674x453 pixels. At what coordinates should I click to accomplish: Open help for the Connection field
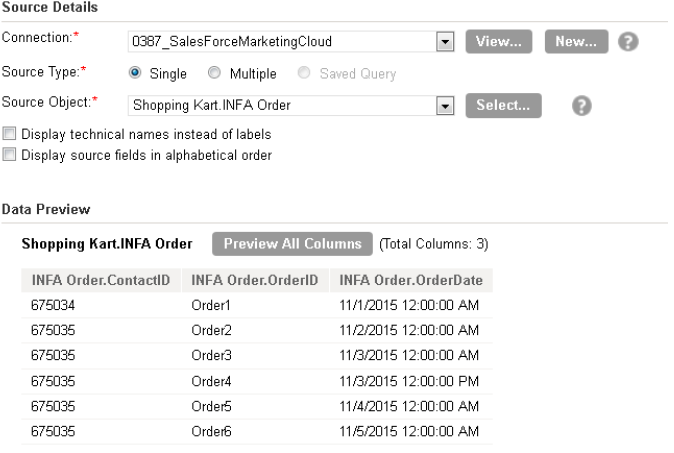pyautogui.click(x=628, y=42)
